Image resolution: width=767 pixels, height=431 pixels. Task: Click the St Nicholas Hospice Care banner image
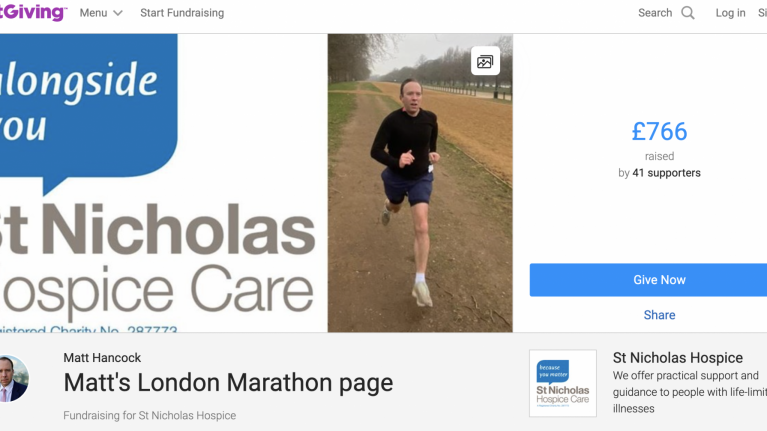coord(163,183)
